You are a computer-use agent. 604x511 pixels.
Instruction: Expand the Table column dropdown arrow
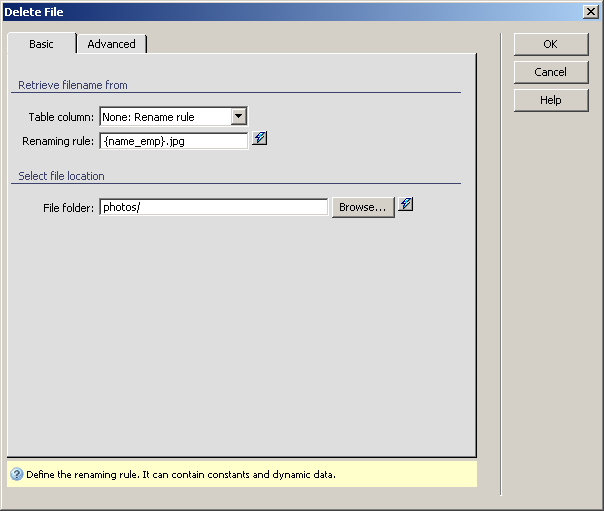coord(238,116)
